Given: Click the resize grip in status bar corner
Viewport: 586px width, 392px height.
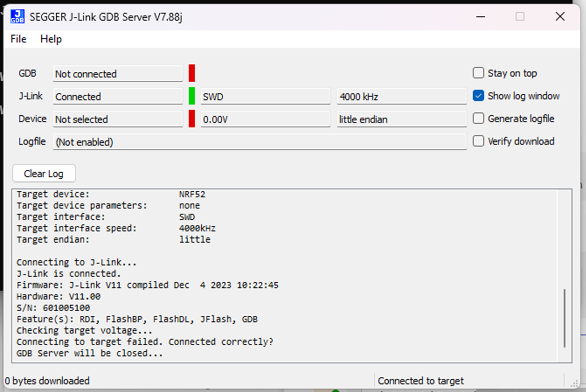Looking at the screenshot, I should (x=574, y=383).
